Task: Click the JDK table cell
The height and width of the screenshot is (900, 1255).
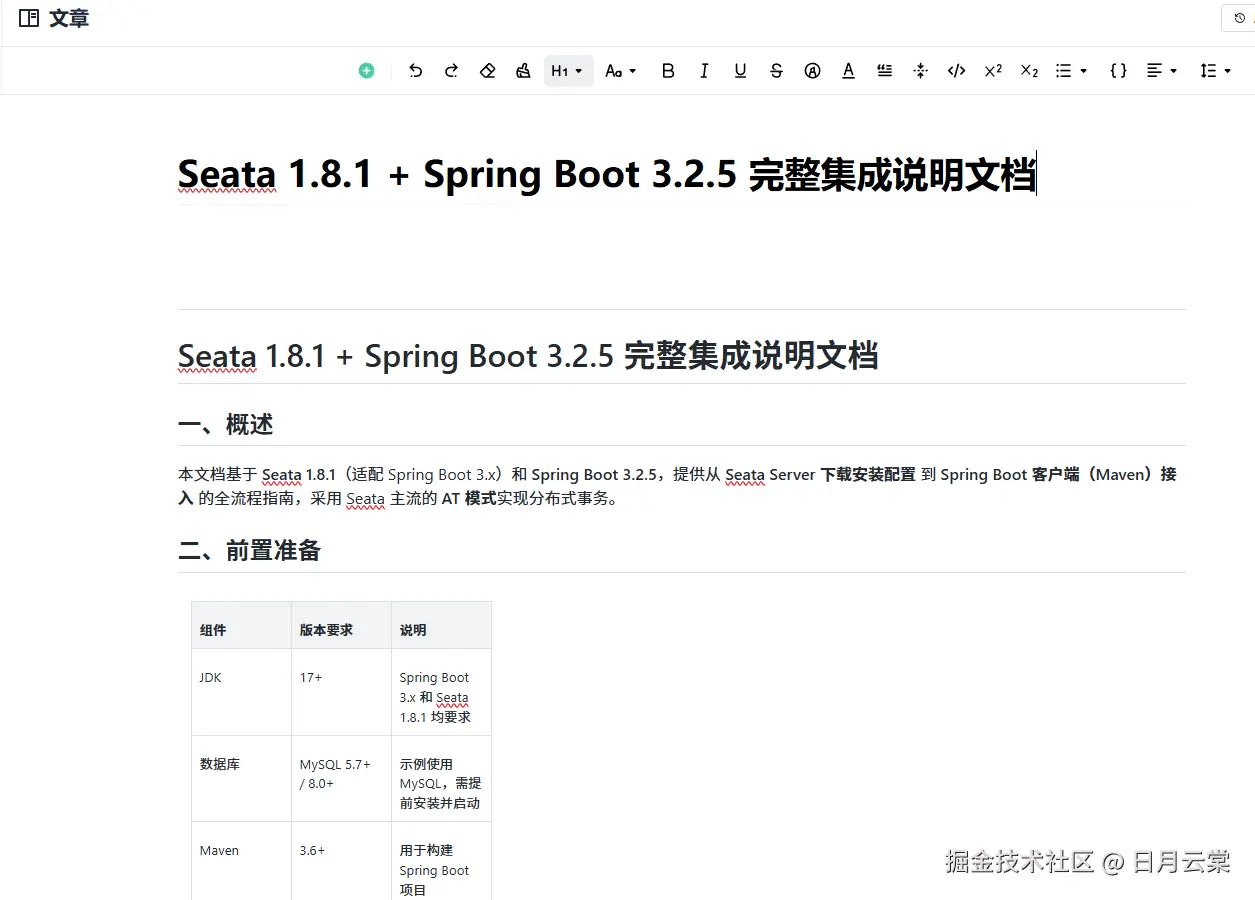Action: [x=241, y=692]
